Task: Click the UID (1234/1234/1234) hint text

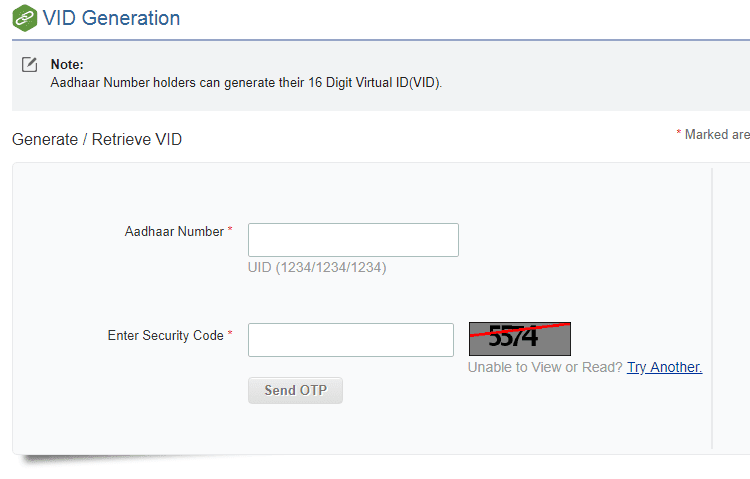Action: (x=317, y=267)
